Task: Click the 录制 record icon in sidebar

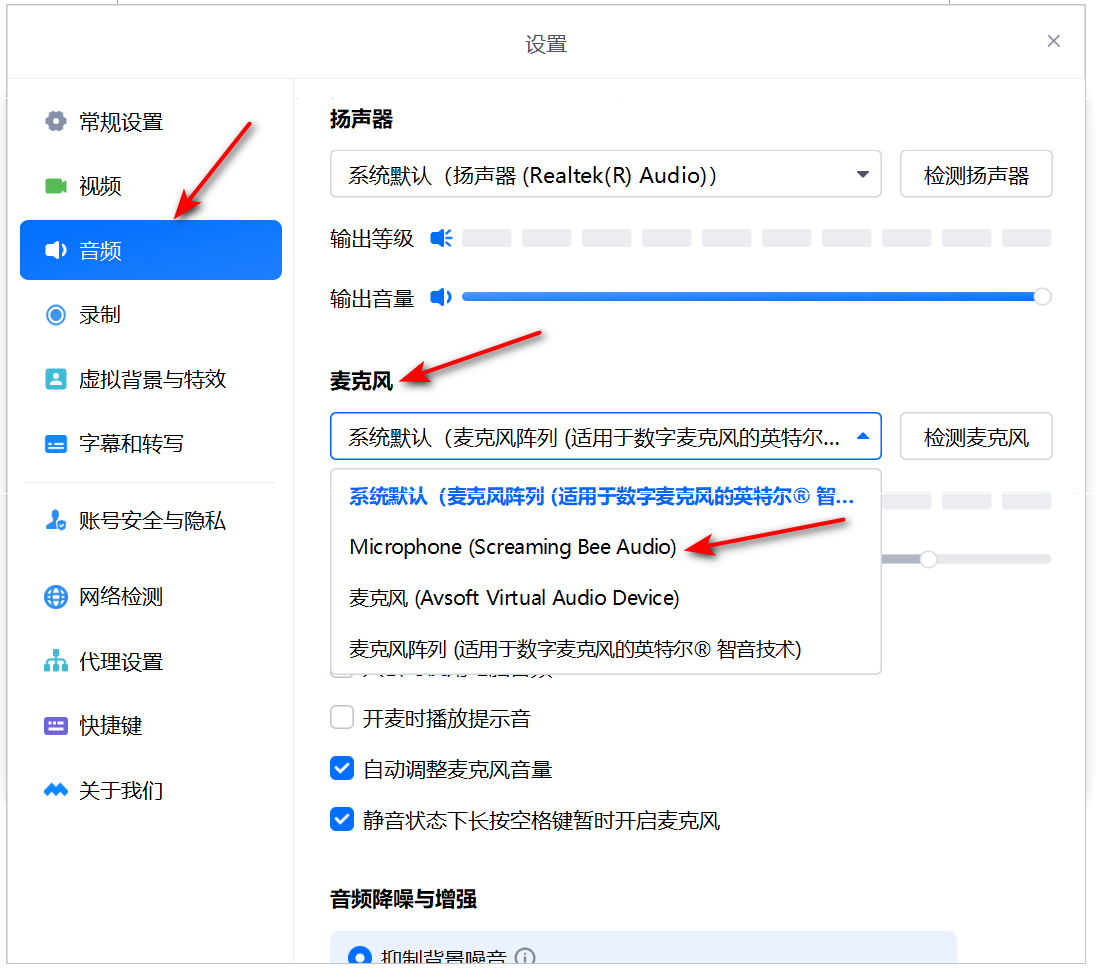Action: [56, 315]
